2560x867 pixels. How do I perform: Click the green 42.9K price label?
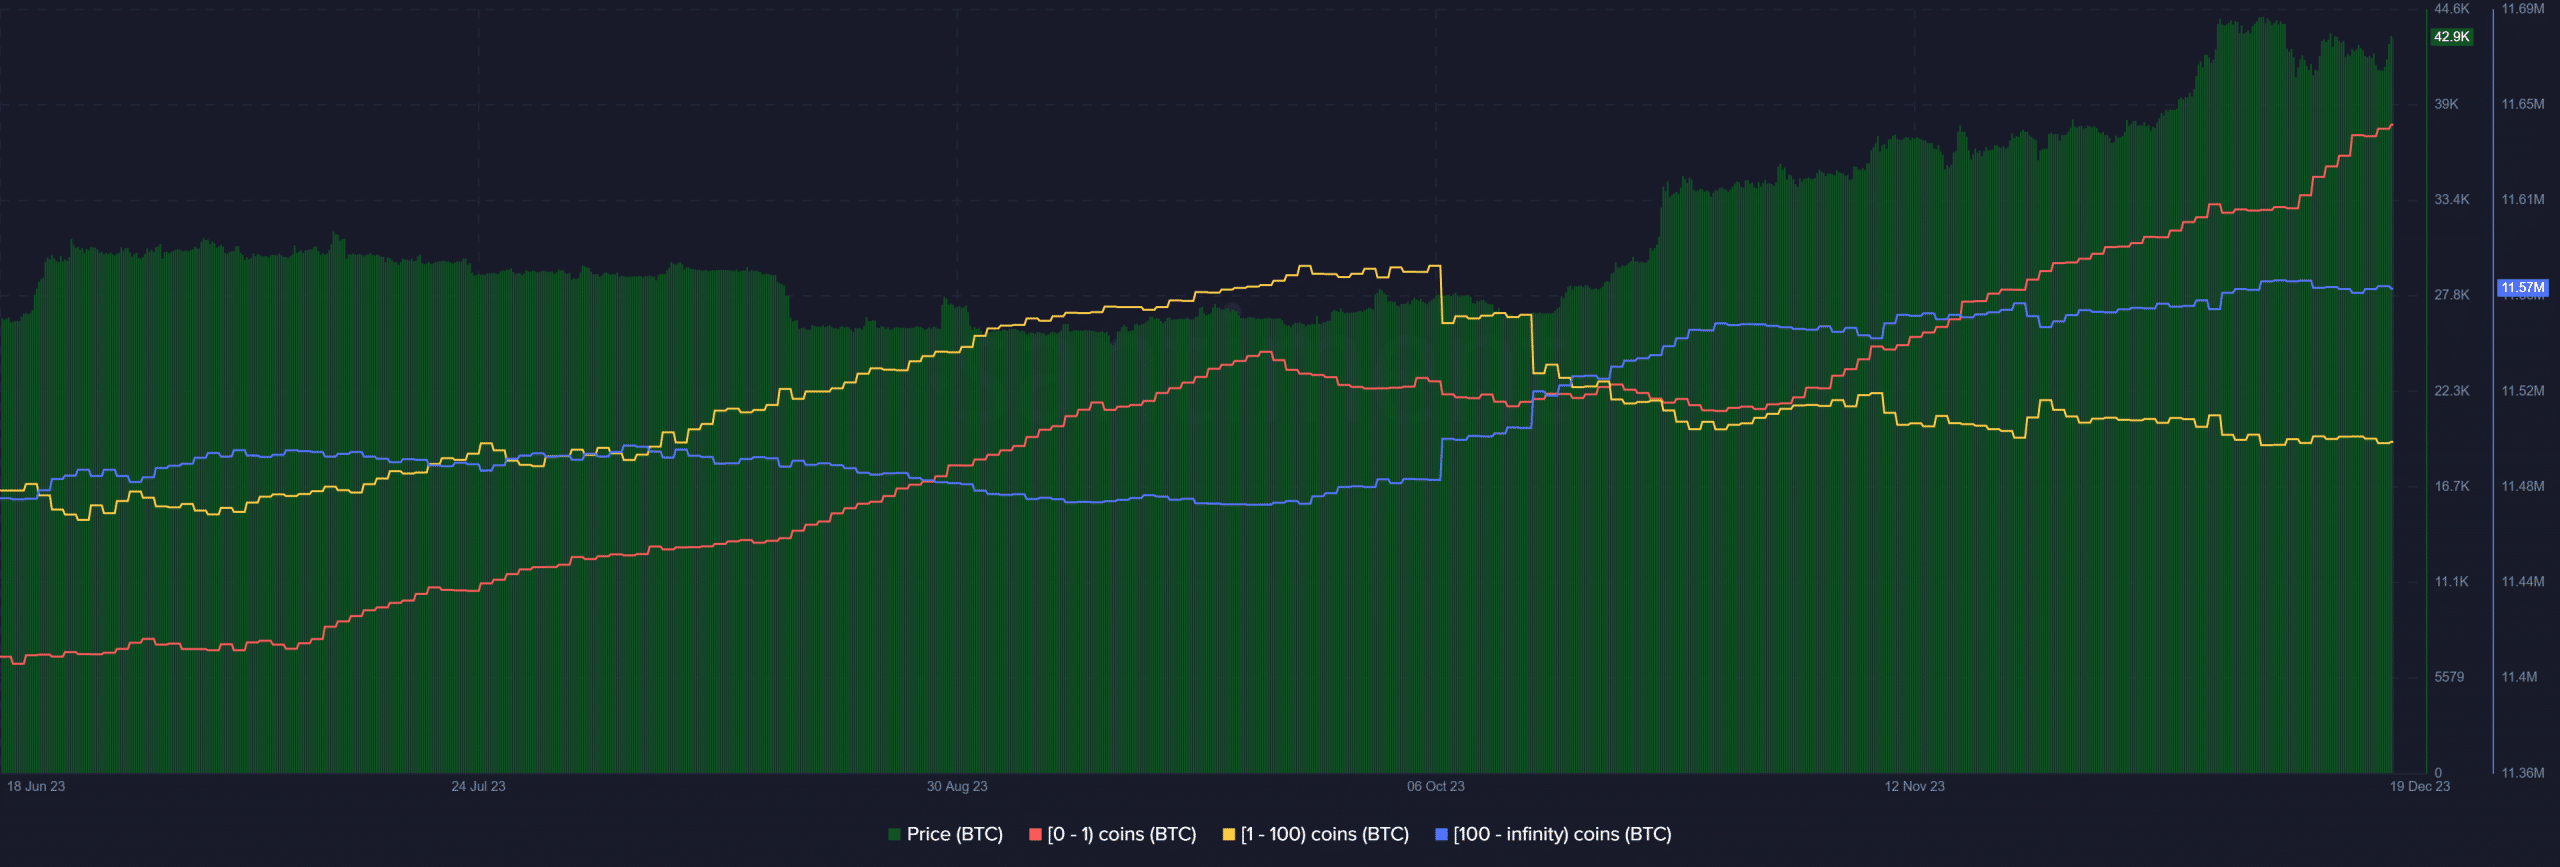pyautogui.click(x=2452, y=37)
